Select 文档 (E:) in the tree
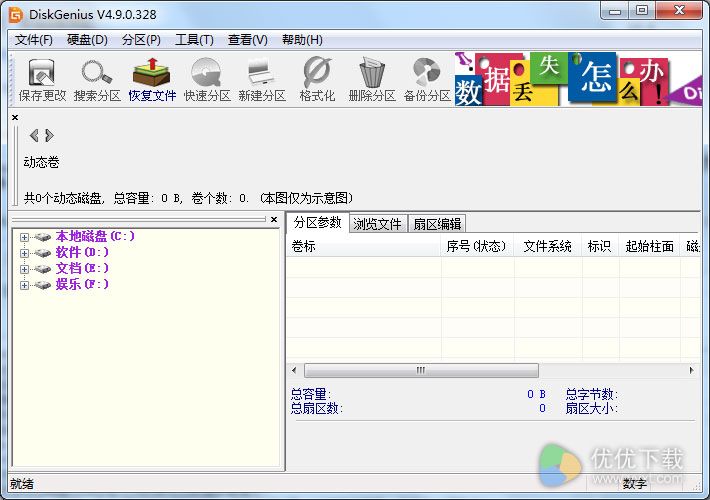 pyautogui.click(x=82, y=268)
